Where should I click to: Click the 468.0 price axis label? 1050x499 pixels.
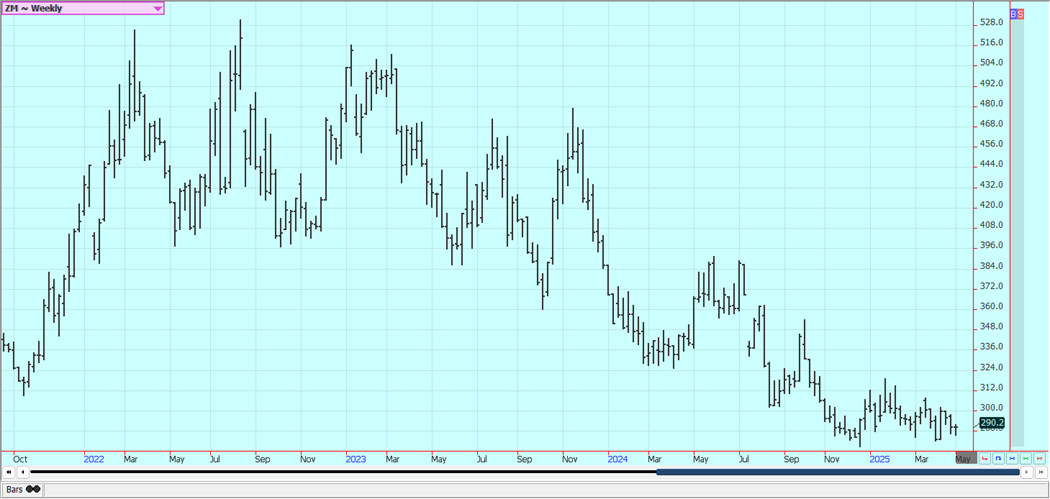(991, 124)
